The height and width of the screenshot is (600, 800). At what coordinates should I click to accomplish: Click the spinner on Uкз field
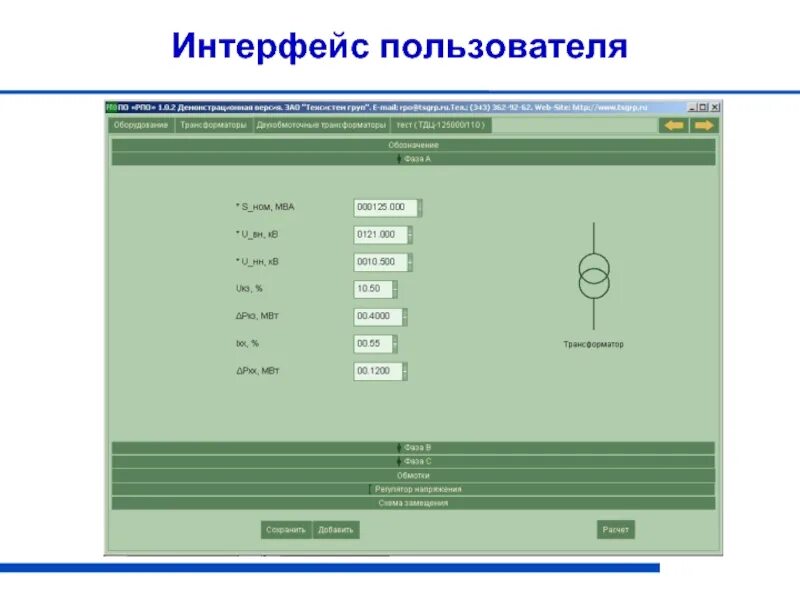395,289
